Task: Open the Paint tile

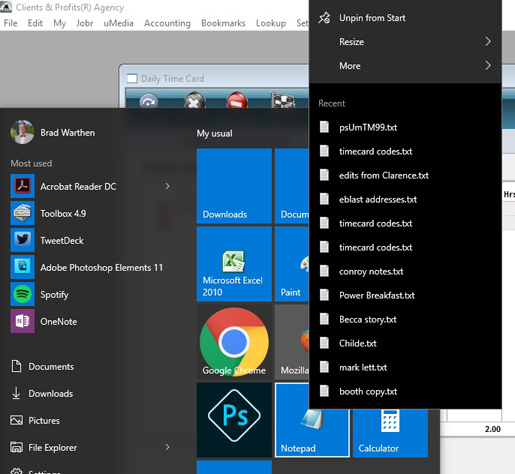Action: (292, 264)
